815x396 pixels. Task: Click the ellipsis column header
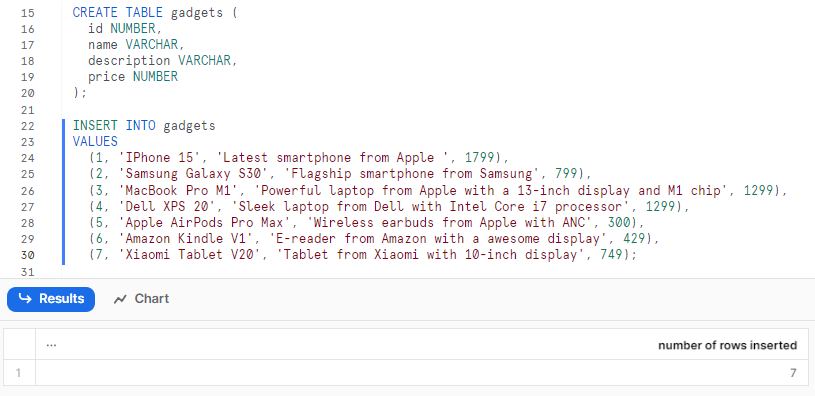click(x=51, y=344)
